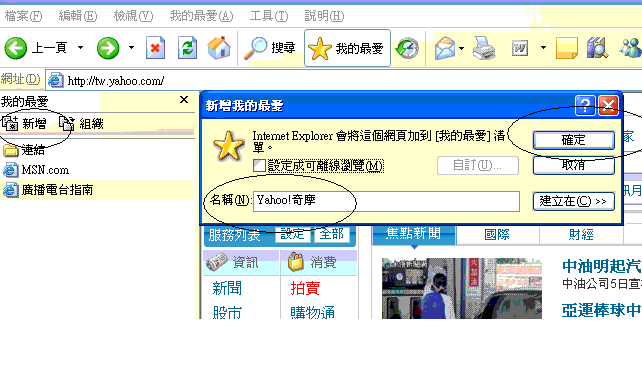Open the 股市 stock link
The width and height of the screenshot is (642, 384).
pos(227,312)
